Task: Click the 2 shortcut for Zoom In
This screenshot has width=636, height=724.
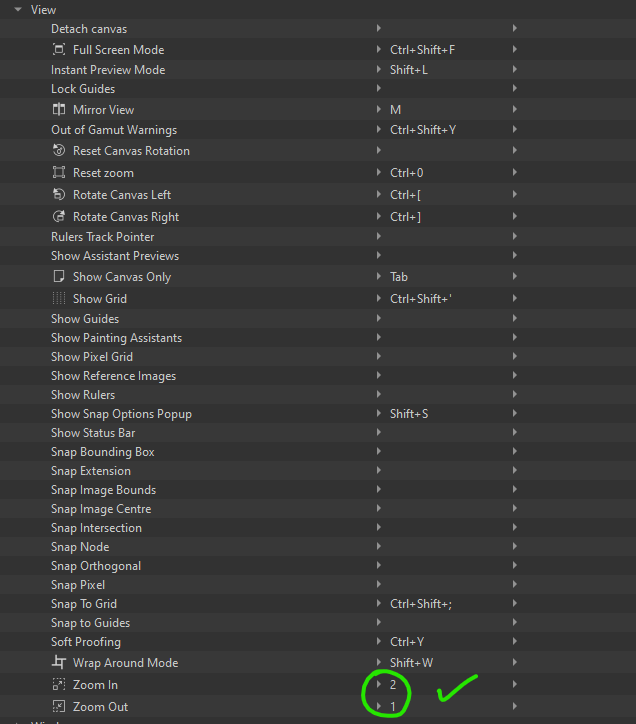Action: 393,684
